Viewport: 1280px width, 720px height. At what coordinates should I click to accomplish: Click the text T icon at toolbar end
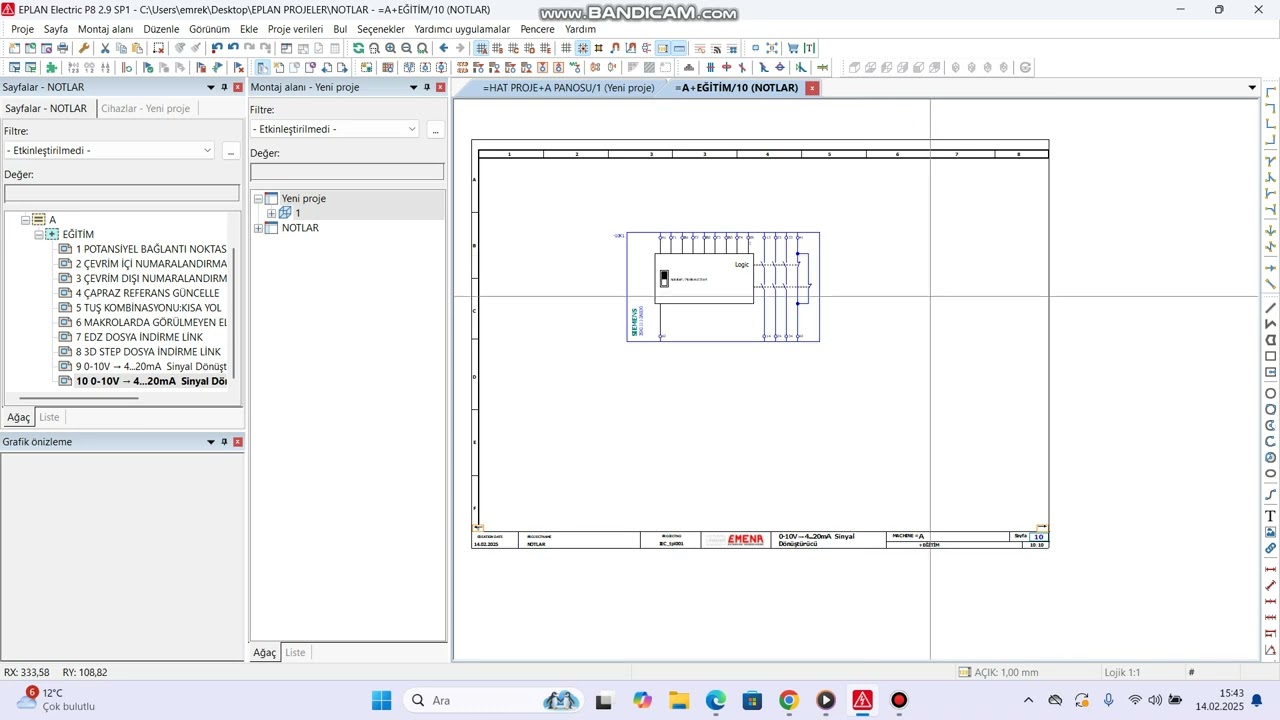[x=809, y=48]
